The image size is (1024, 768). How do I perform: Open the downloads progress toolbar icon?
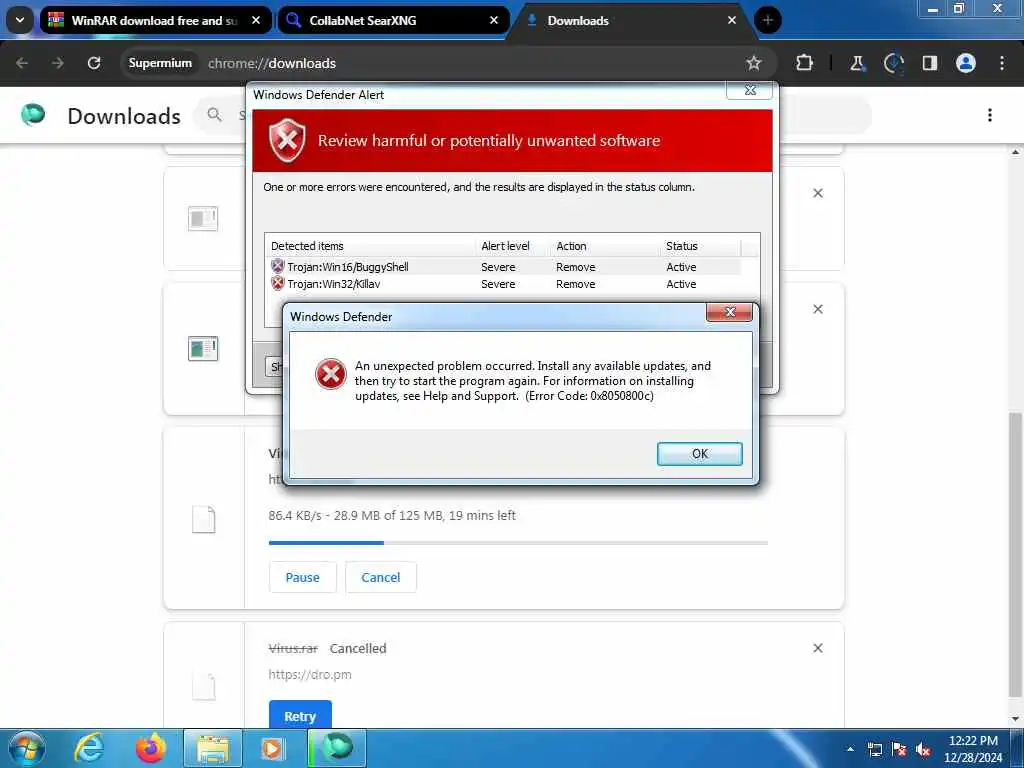893,63
